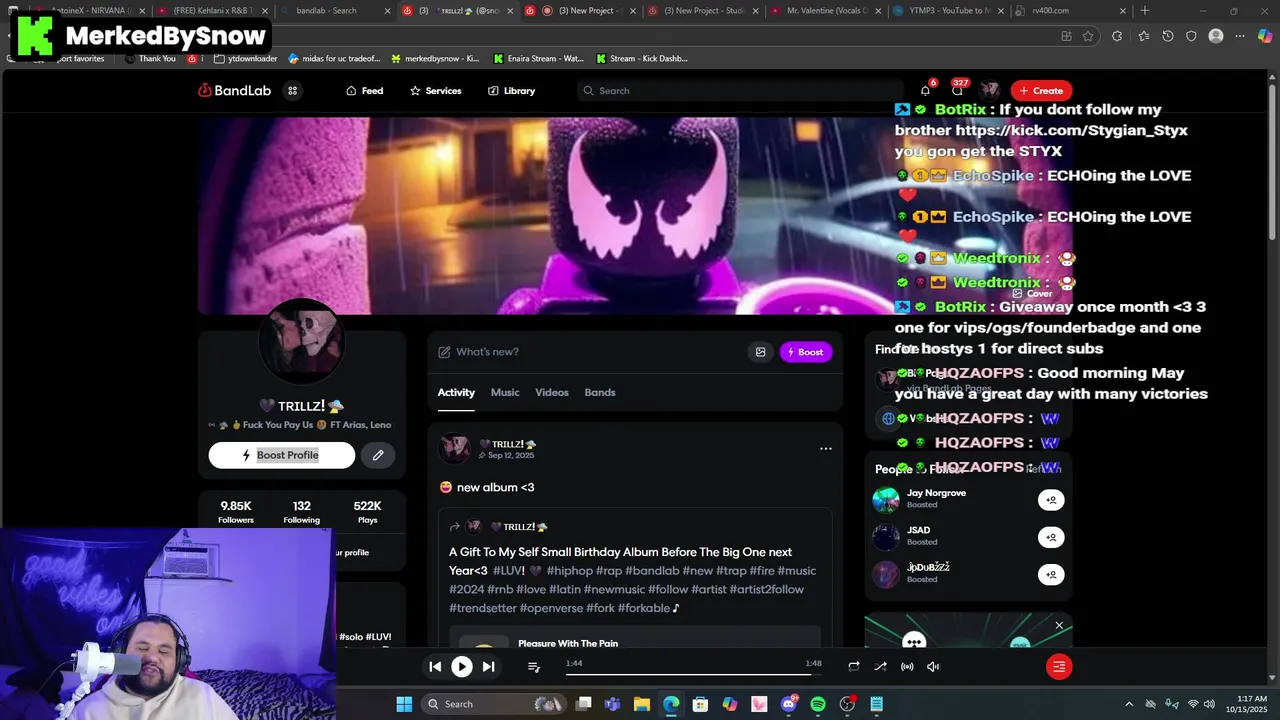Open the player queue playlist icon

click(534, 667)
